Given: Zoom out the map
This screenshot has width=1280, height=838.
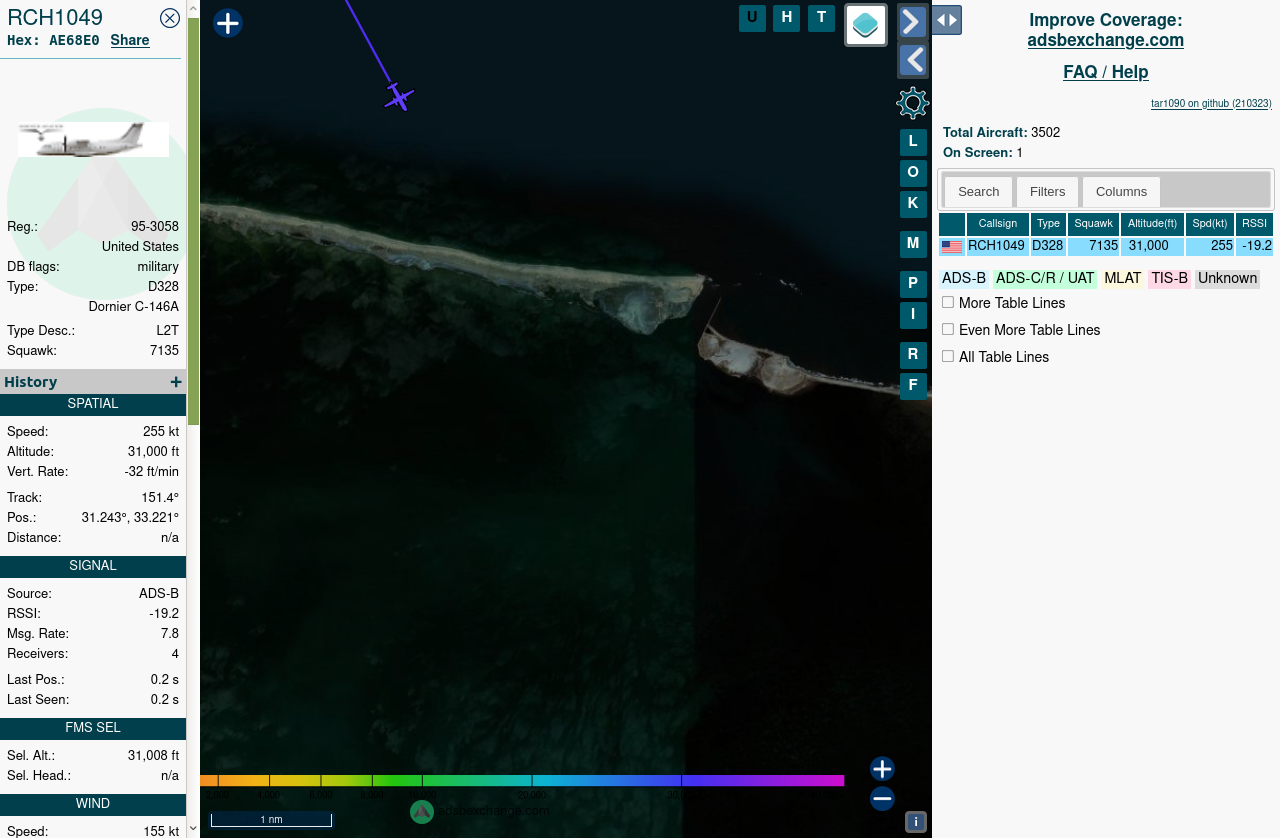Looking at the screenshot, I should pos(882,798).
